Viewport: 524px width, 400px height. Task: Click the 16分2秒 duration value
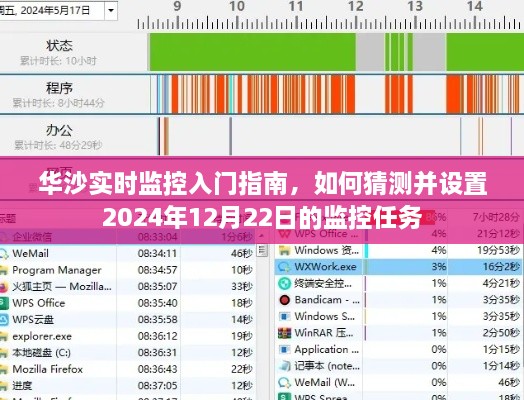click(x=501, y=267)
